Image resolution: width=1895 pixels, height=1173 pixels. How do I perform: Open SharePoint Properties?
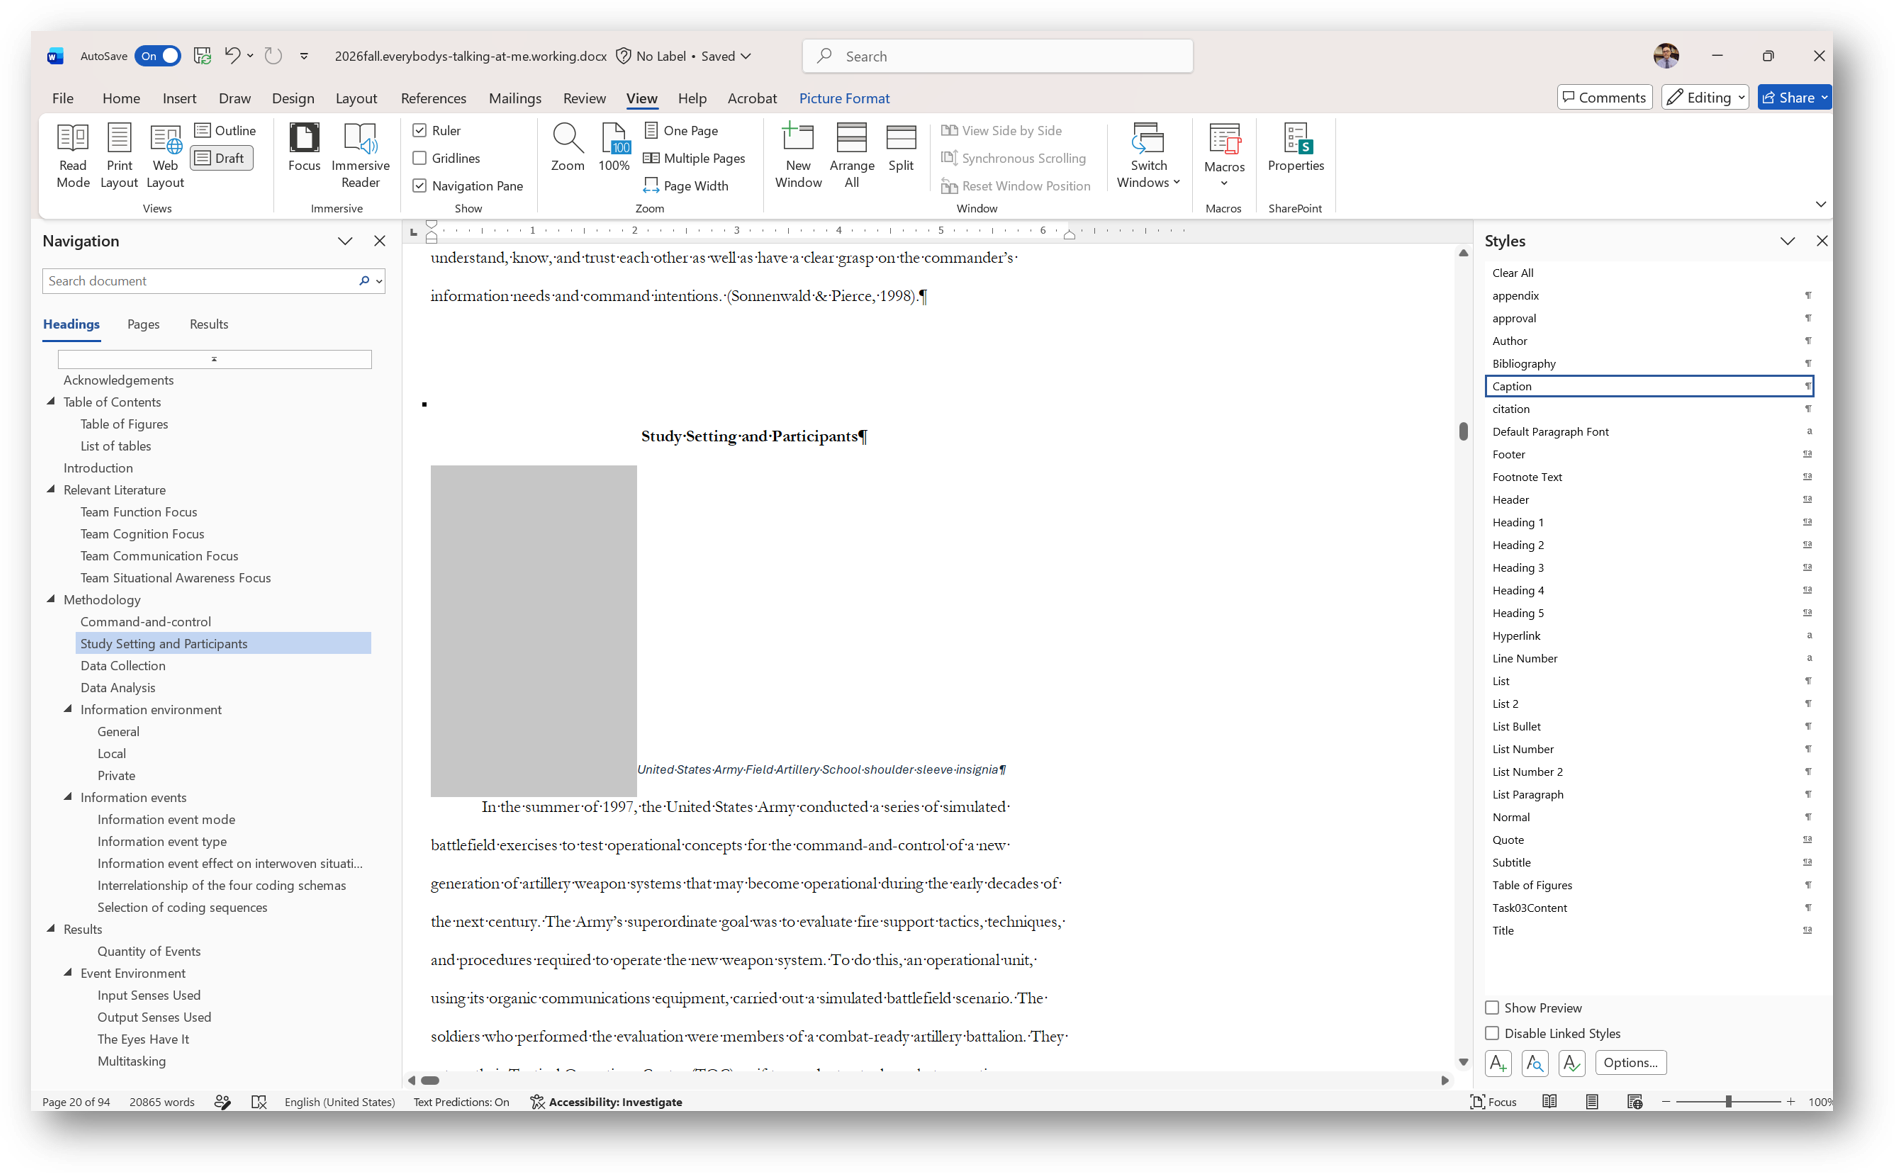[x=1295, y=148]
